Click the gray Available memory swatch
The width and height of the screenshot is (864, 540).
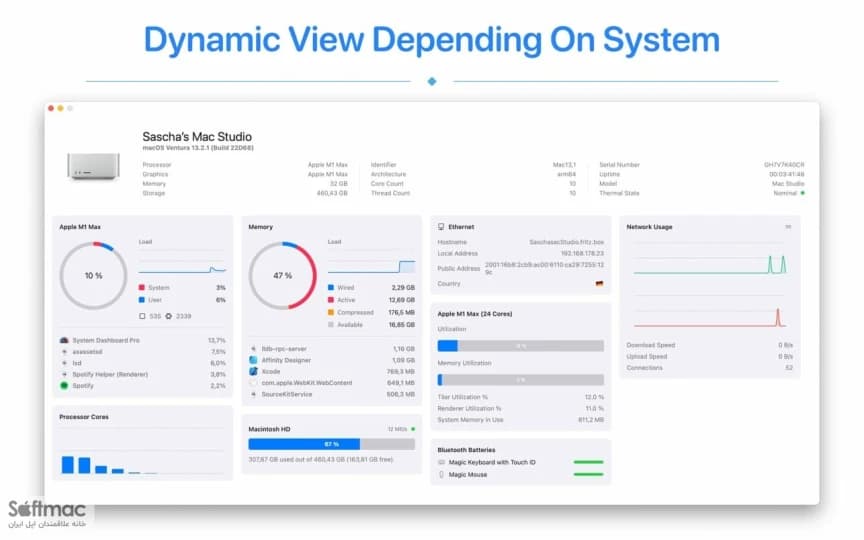click(x=331, y=325)
